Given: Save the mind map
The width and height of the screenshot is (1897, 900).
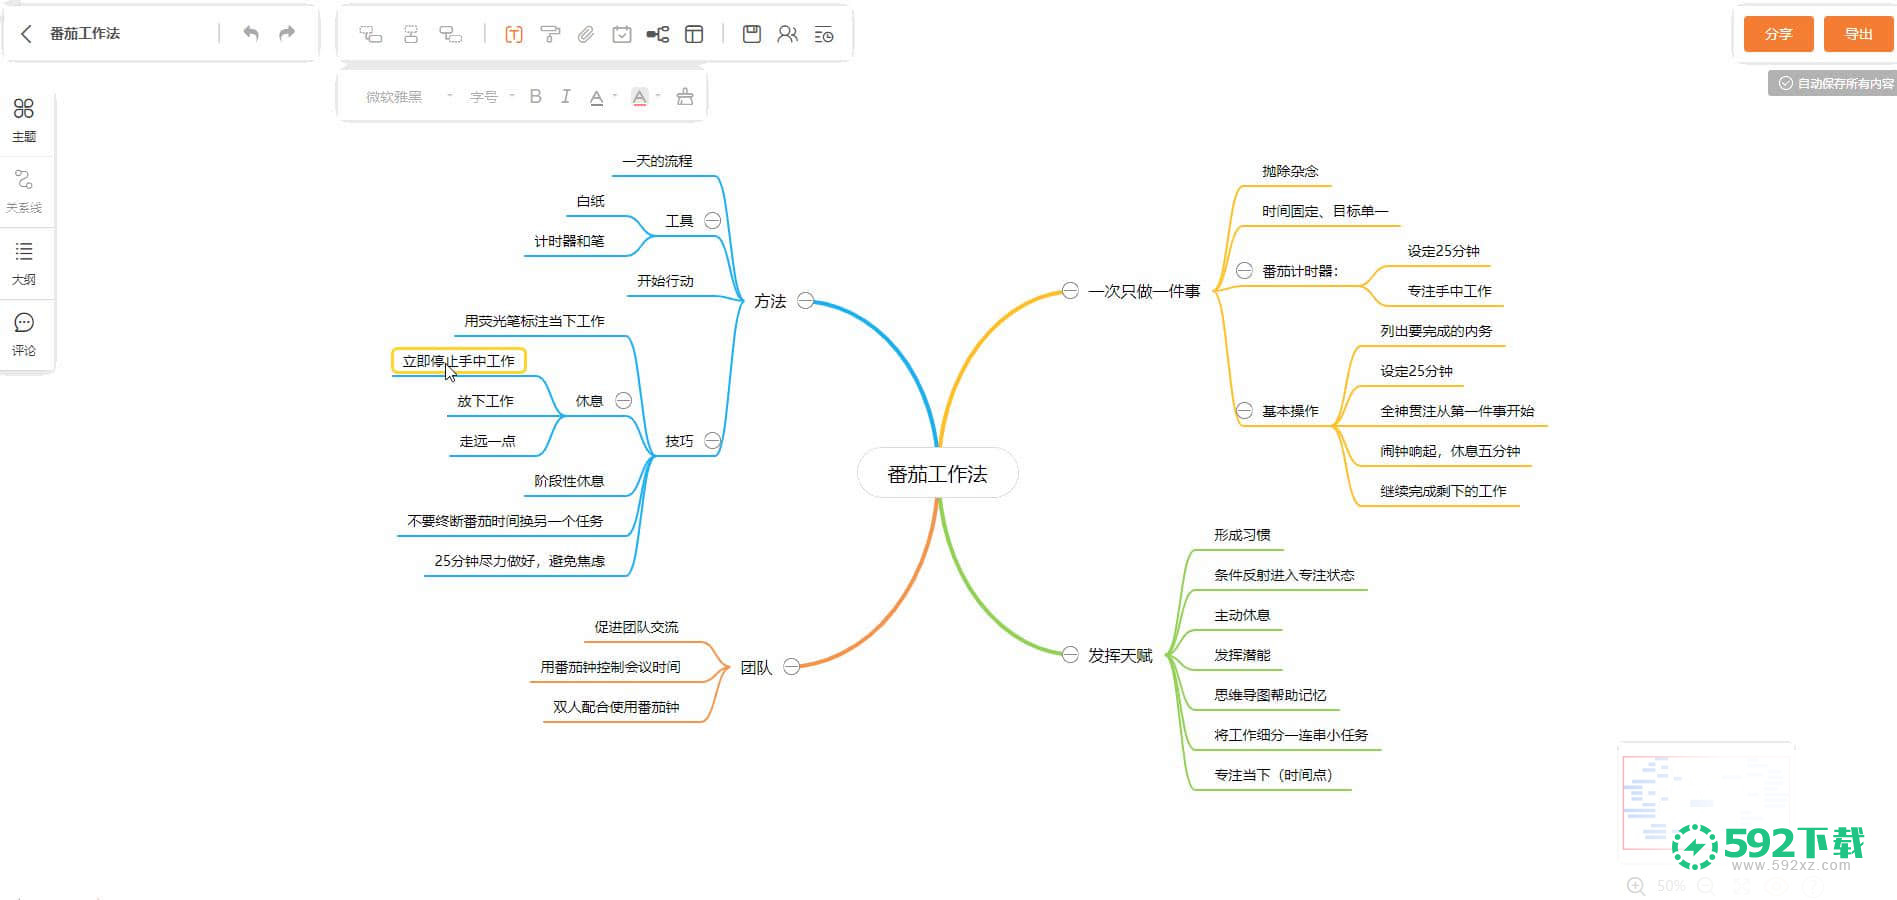Looking at the screenshot, I should coord(752,35).
